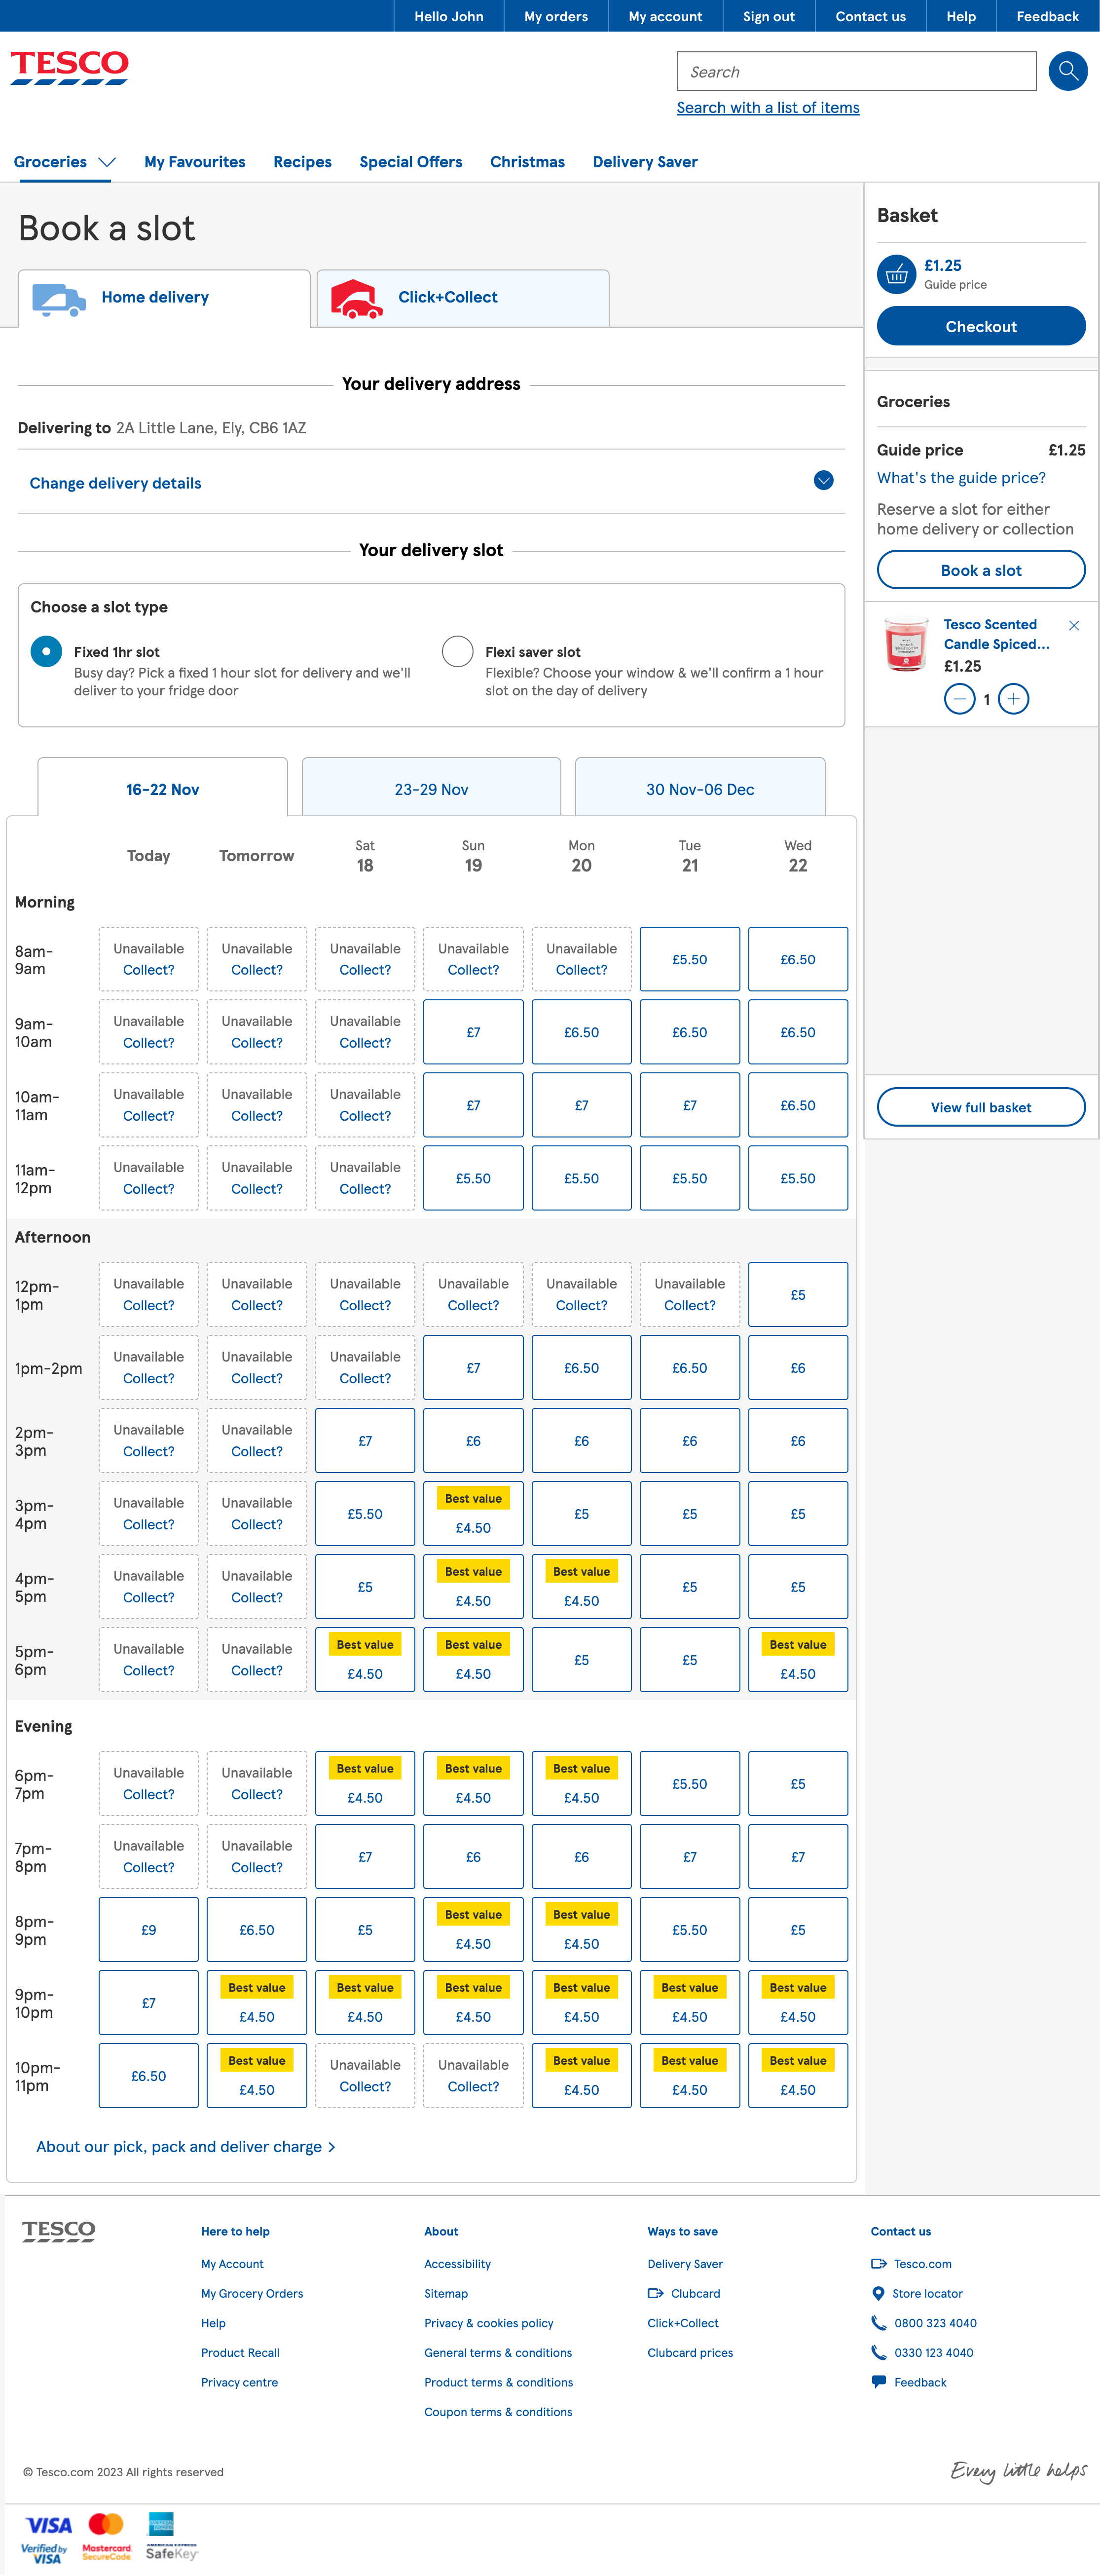Click the magnifying glass search button
1100x2576 pixels.
[1067, 71]
